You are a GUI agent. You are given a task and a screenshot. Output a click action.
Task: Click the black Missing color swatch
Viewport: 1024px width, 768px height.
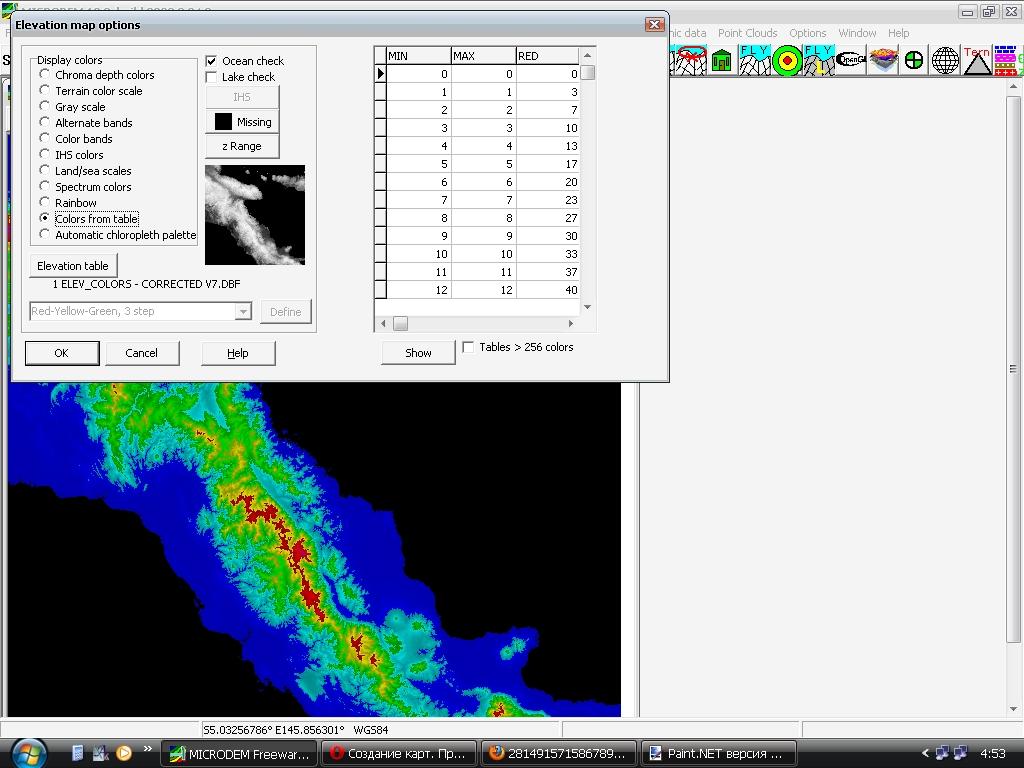click(x=223, y=122)
